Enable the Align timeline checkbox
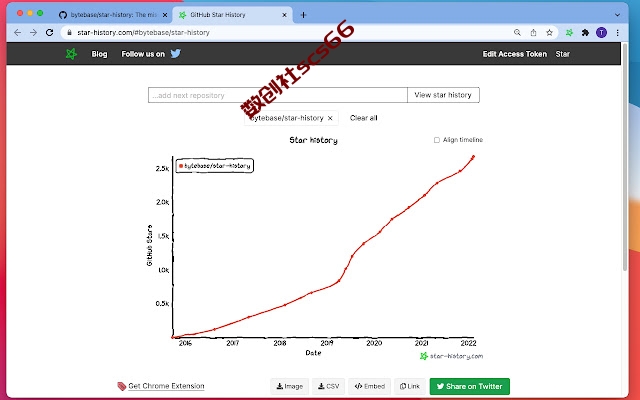This screenshot has width=640, height=400. pos(437,140)
